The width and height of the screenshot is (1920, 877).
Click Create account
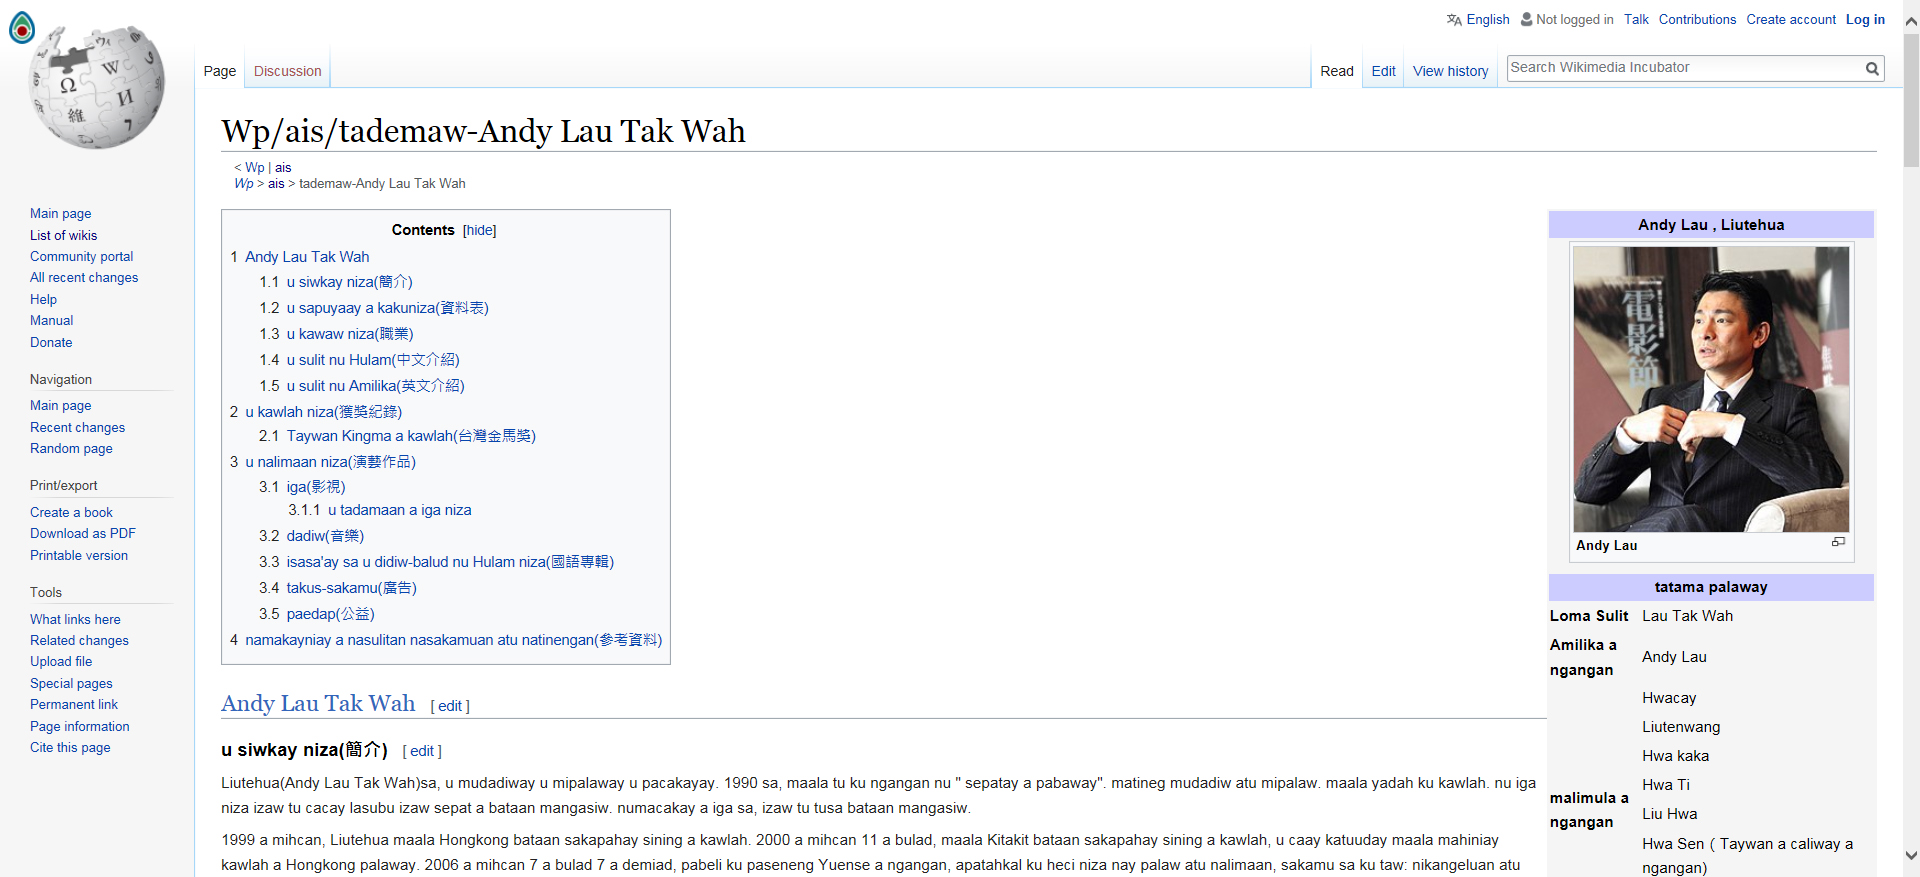coord(1791,19)
